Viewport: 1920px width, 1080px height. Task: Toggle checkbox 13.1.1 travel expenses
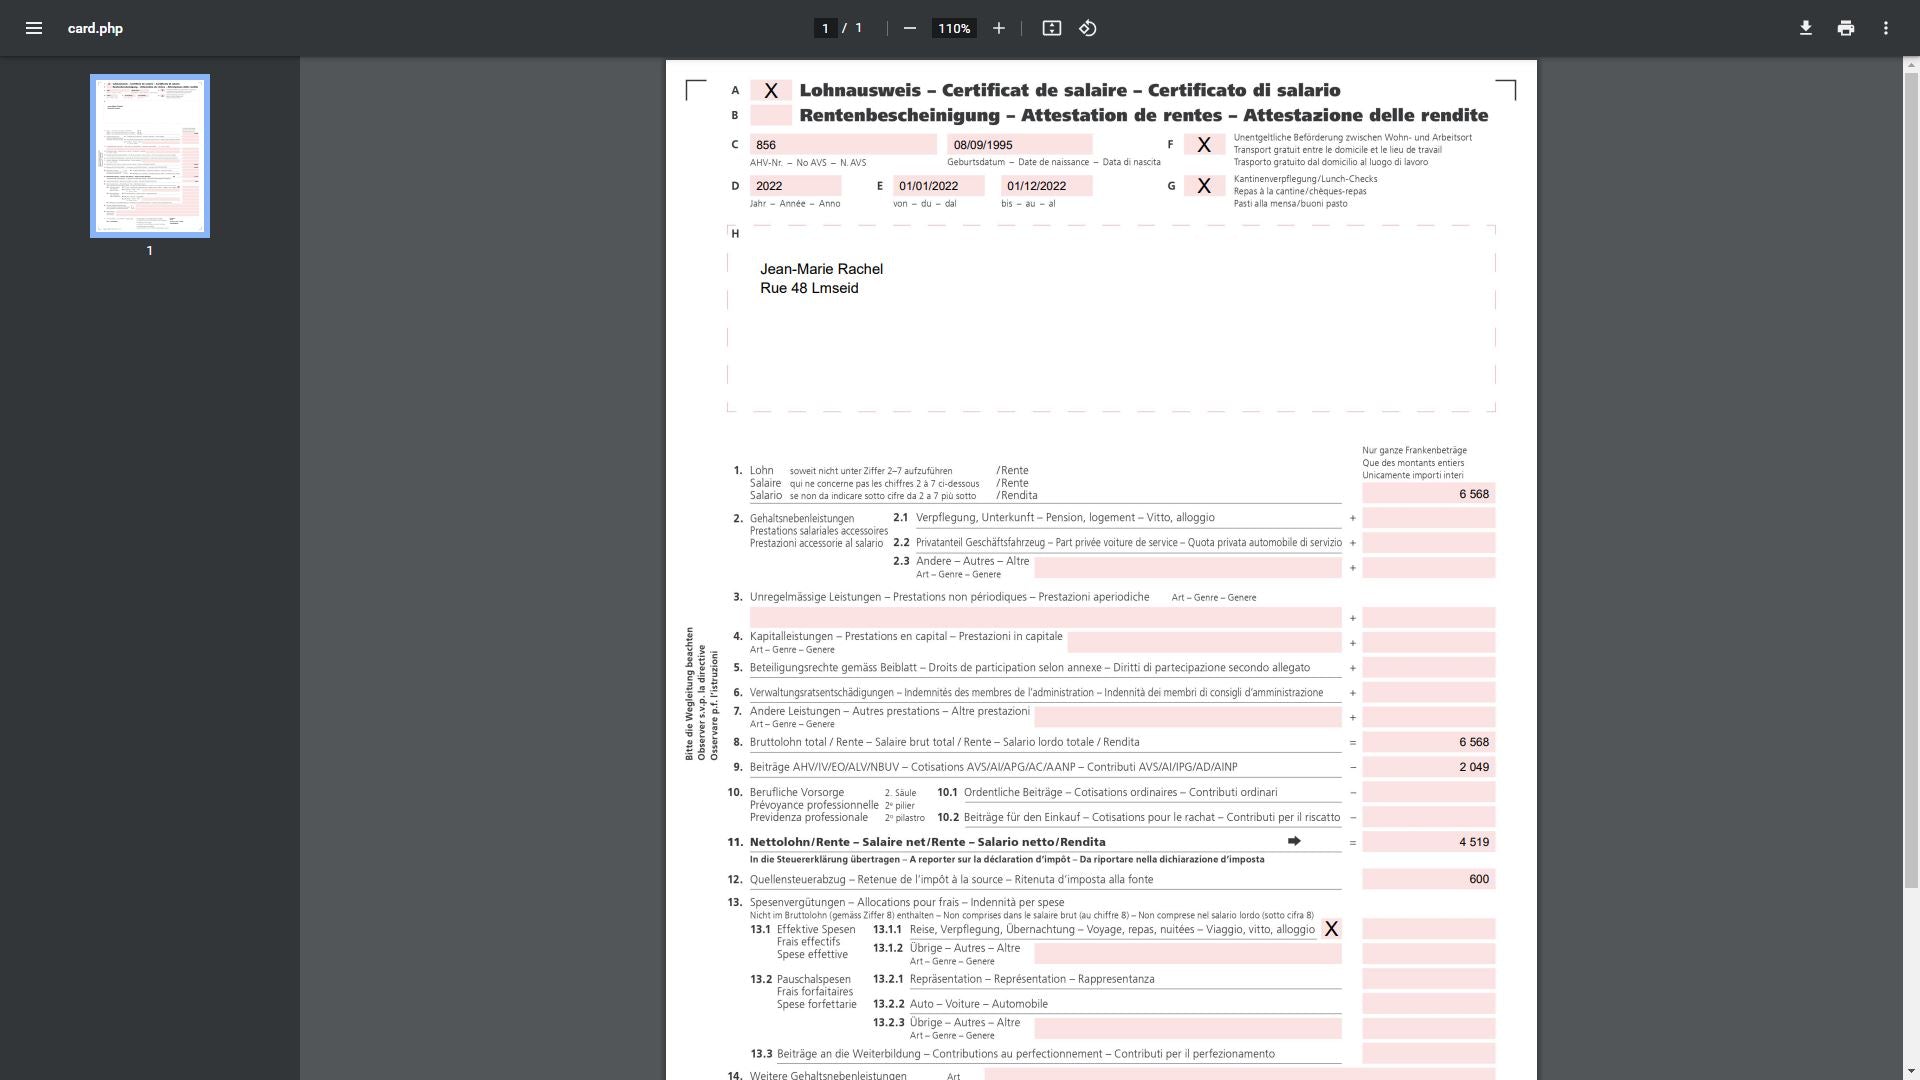1331,929
